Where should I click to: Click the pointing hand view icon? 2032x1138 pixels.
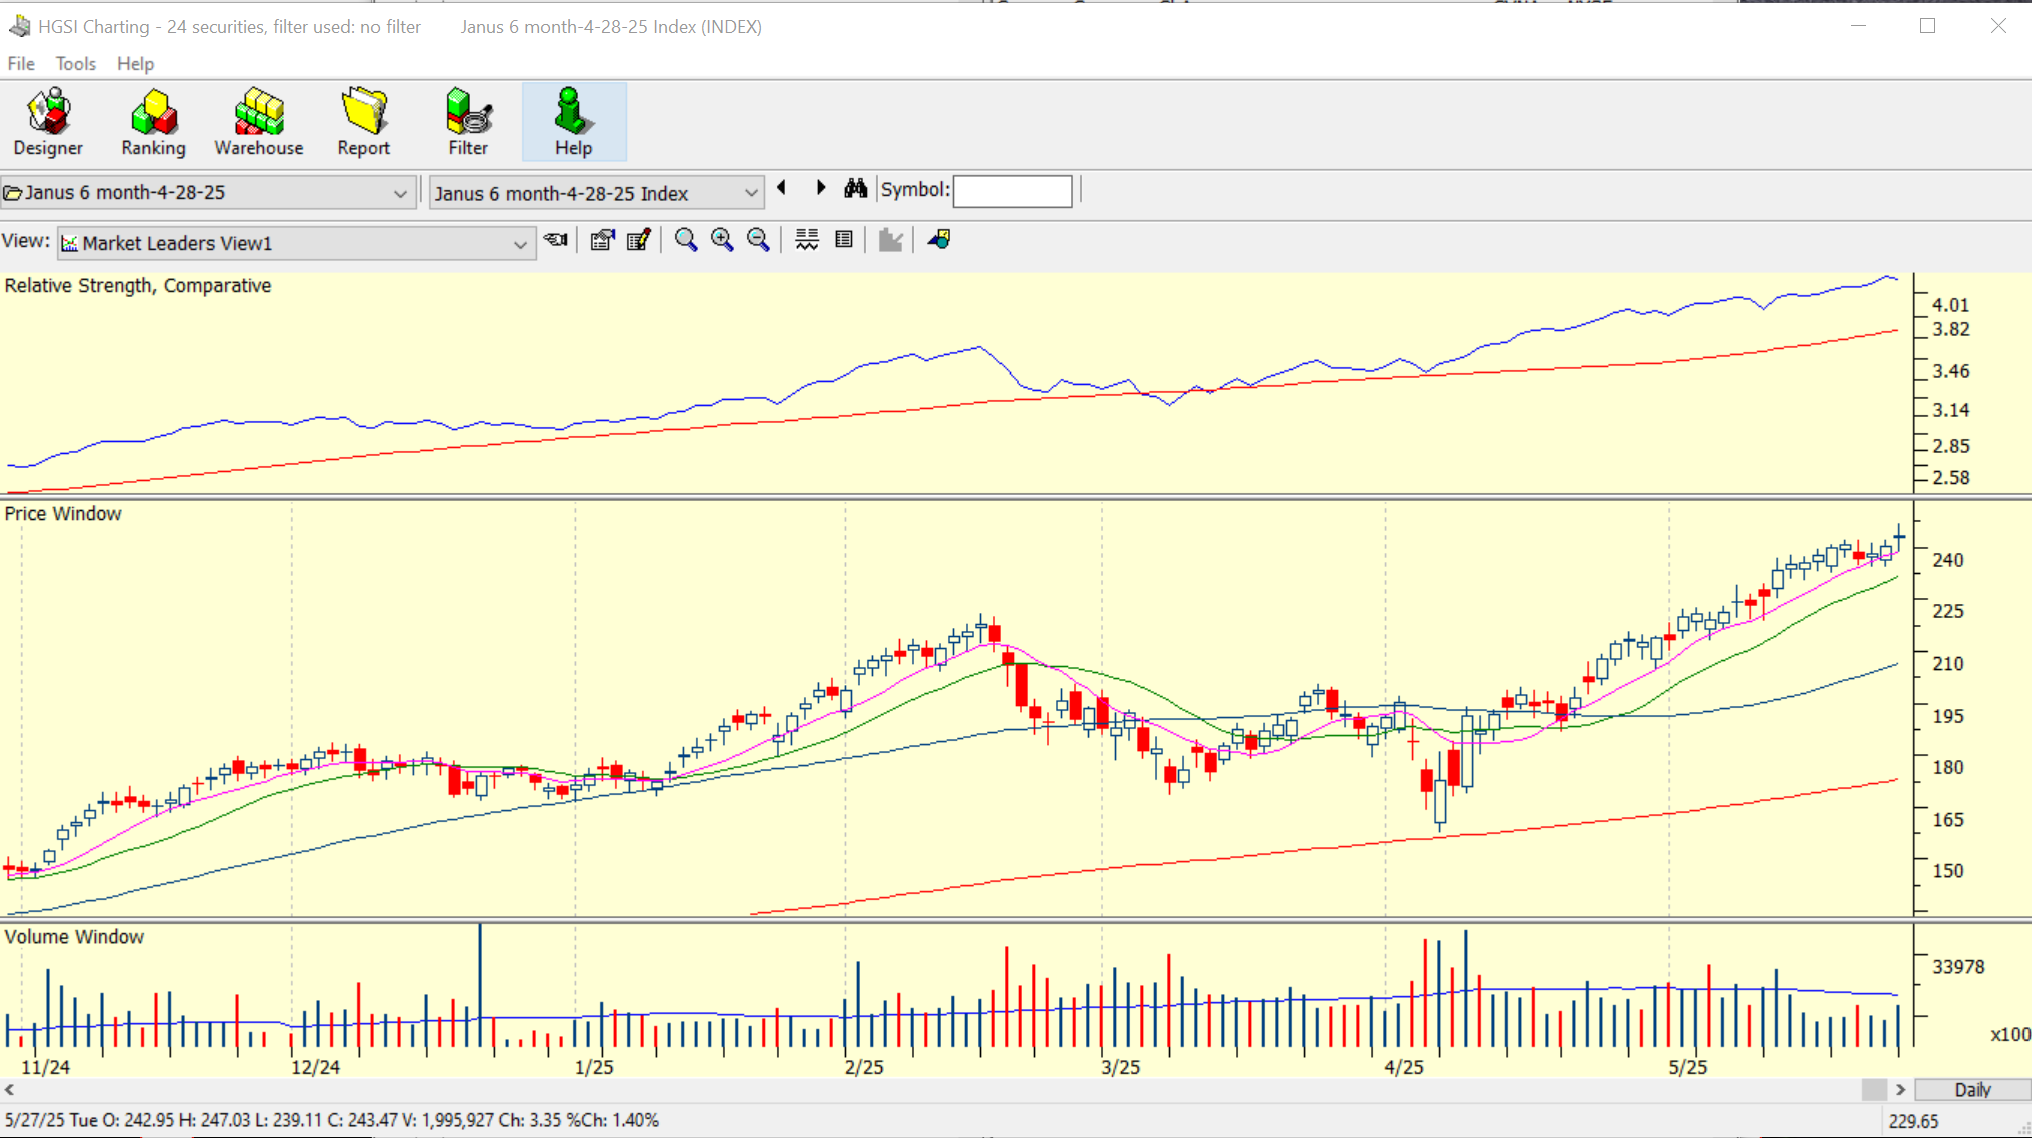point(556,240)
